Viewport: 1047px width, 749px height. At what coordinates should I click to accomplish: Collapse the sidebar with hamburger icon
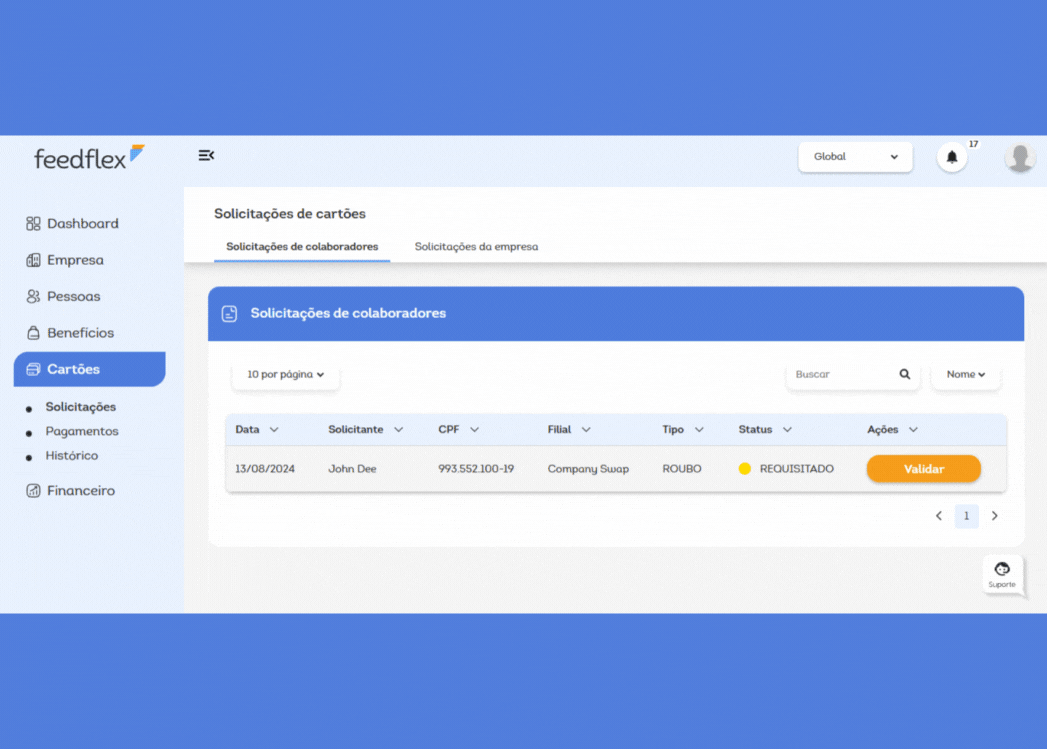(x=206, y=156)
